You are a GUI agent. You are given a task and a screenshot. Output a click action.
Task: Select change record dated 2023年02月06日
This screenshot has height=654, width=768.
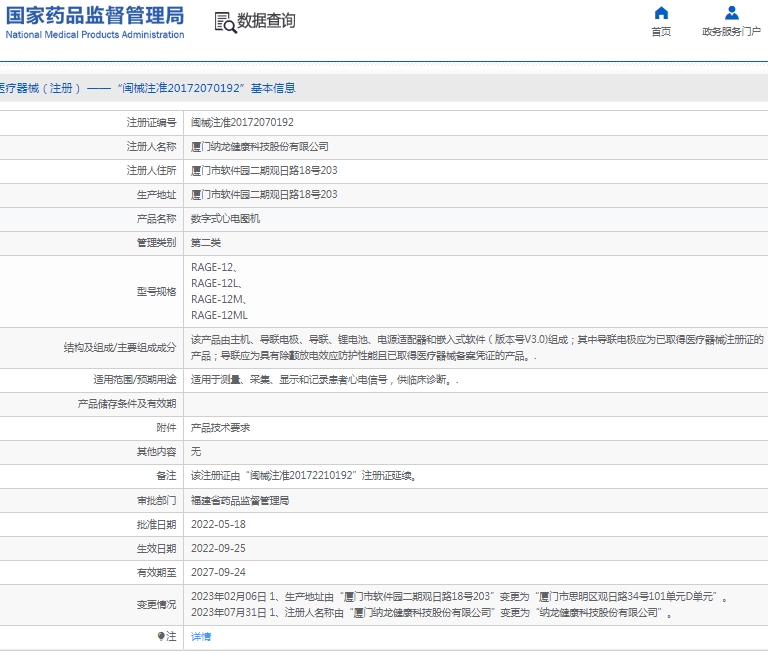(x=459, y=597)
